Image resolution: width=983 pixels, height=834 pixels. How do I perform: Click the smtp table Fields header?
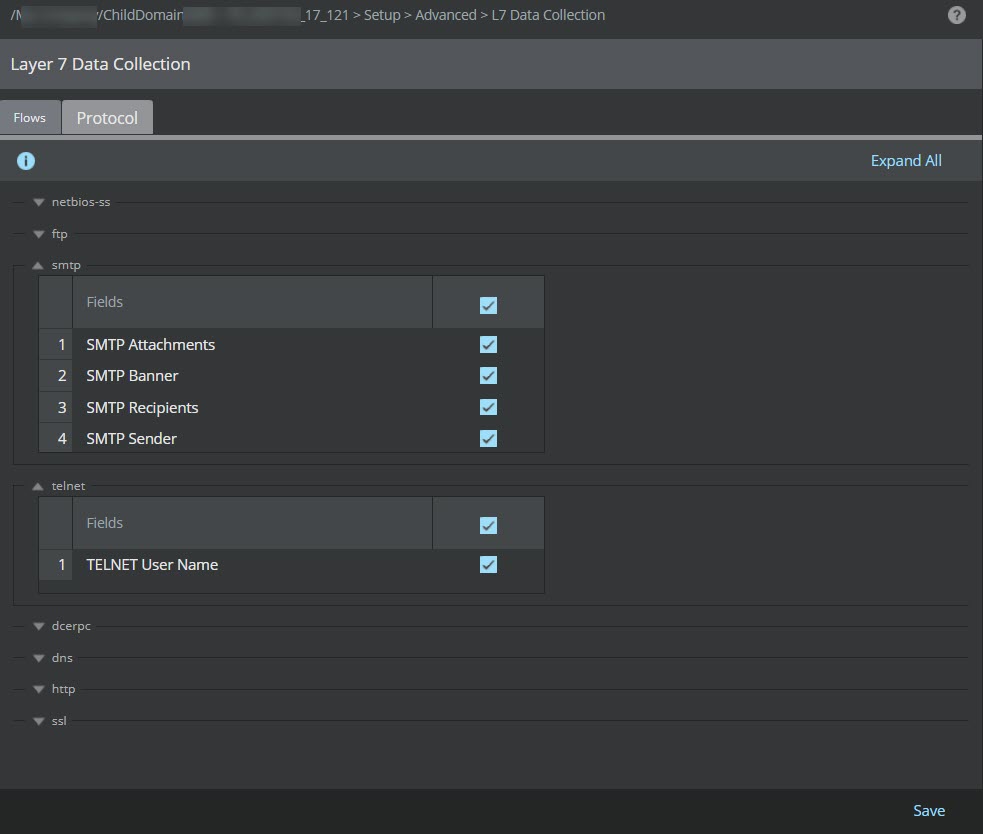point(105,302)
